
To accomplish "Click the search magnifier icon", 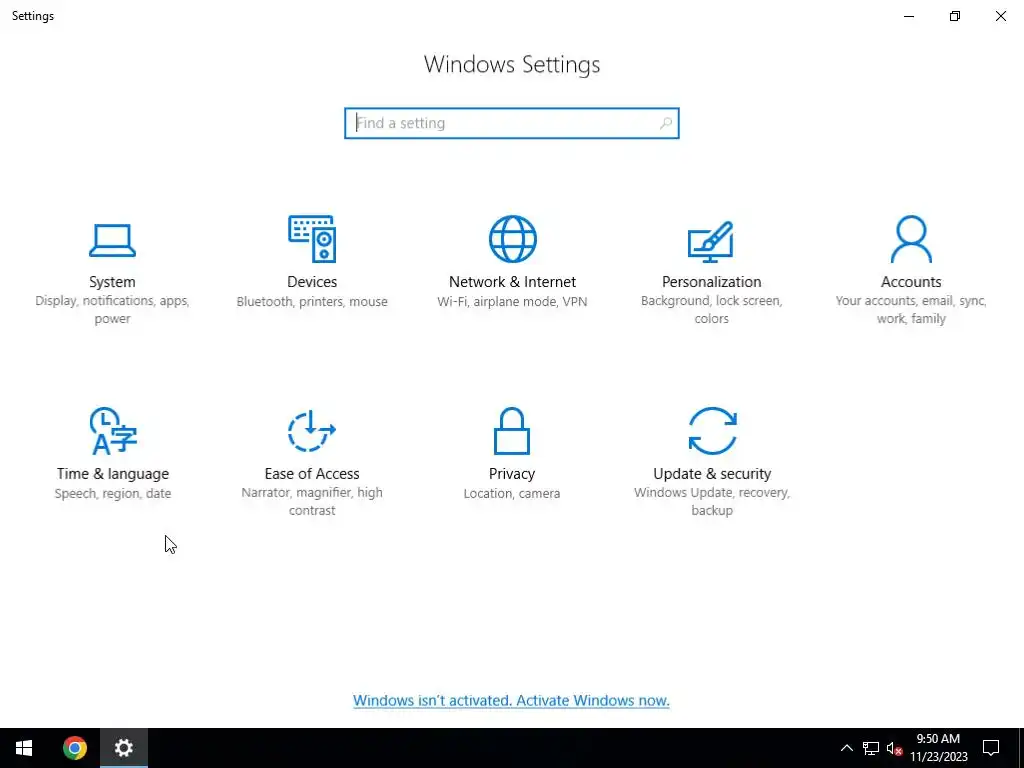I will [665, 123].
